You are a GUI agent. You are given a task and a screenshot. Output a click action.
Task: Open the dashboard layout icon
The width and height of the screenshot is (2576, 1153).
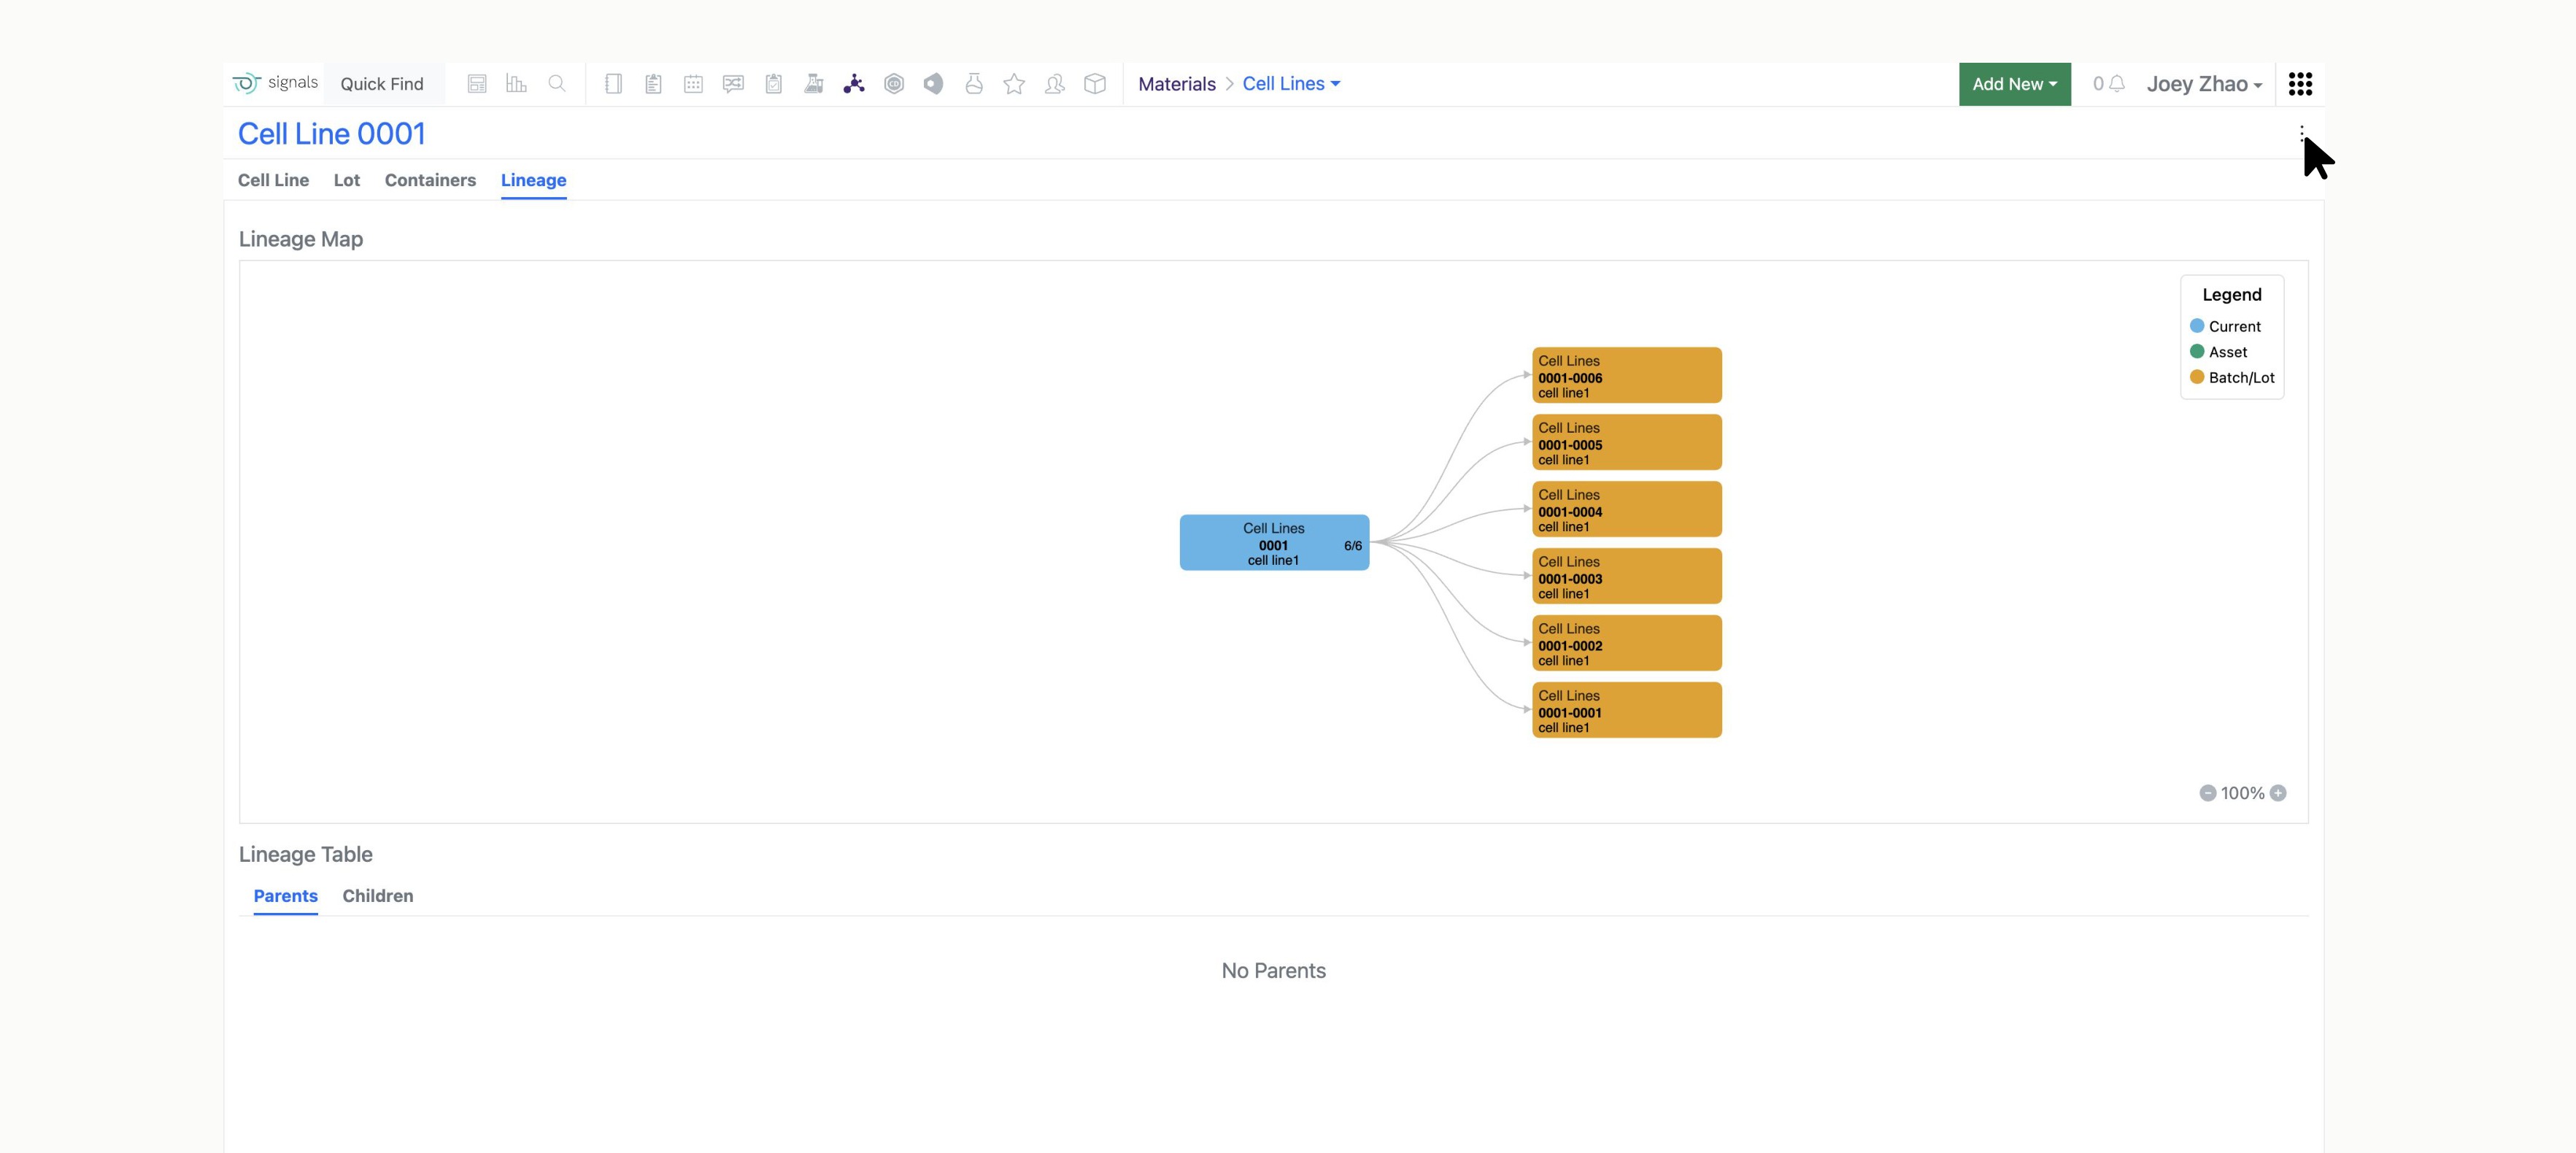(477, 84)
